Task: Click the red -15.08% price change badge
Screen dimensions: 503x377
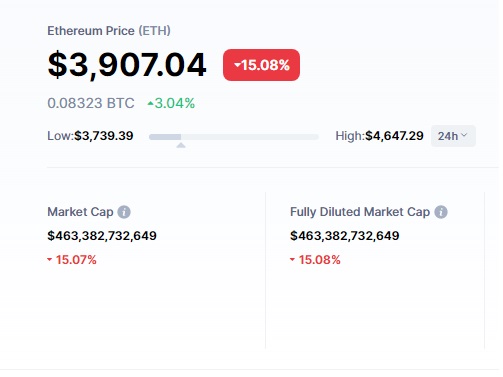Action: [261, 65]
